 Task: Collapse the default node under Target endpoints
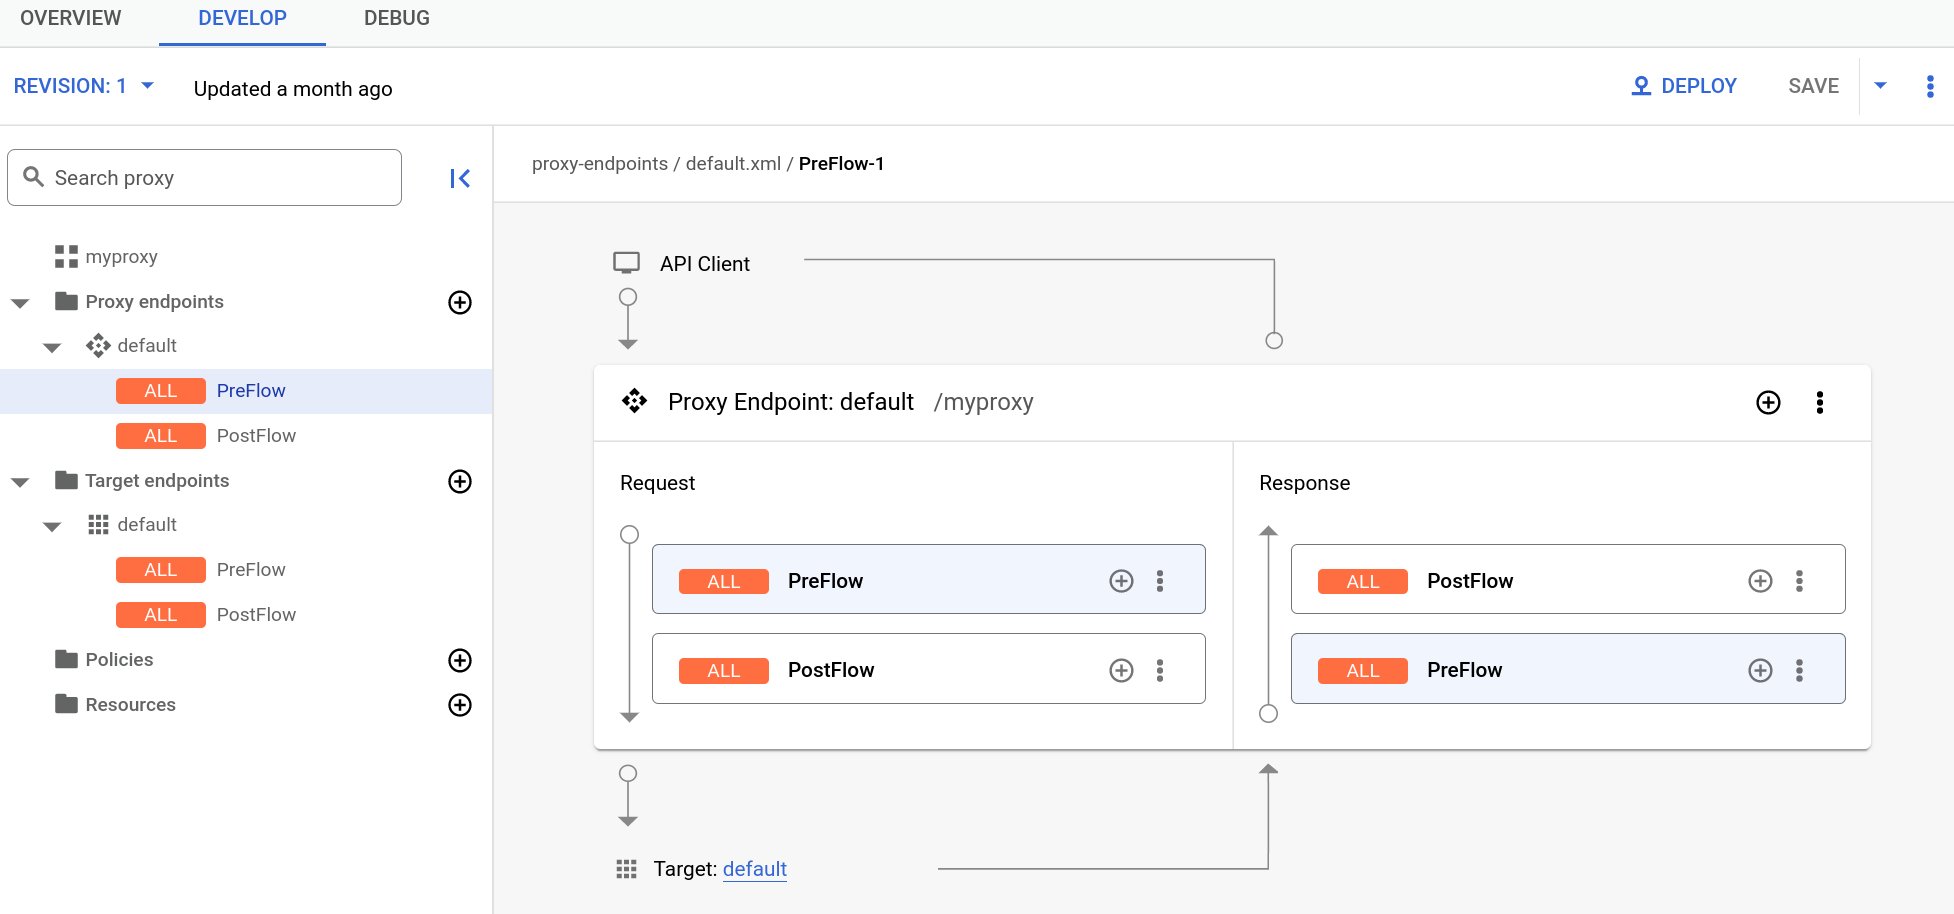coord(52,525)
